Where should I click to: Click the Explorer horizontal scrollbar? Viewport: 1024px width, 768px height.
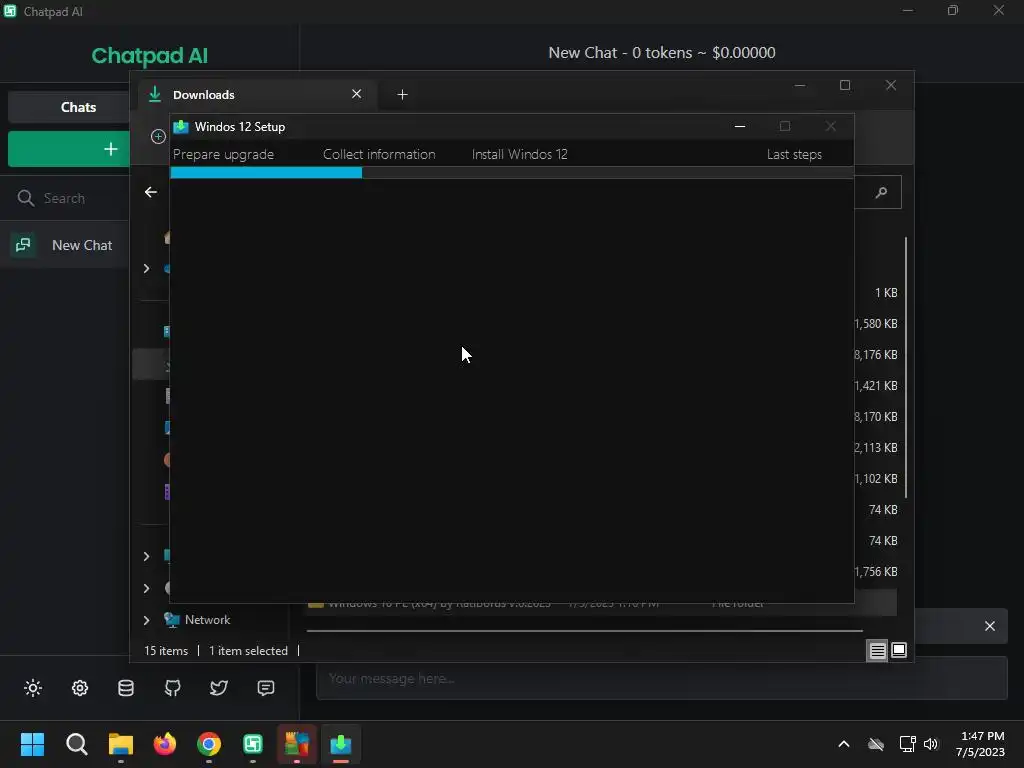584,631
